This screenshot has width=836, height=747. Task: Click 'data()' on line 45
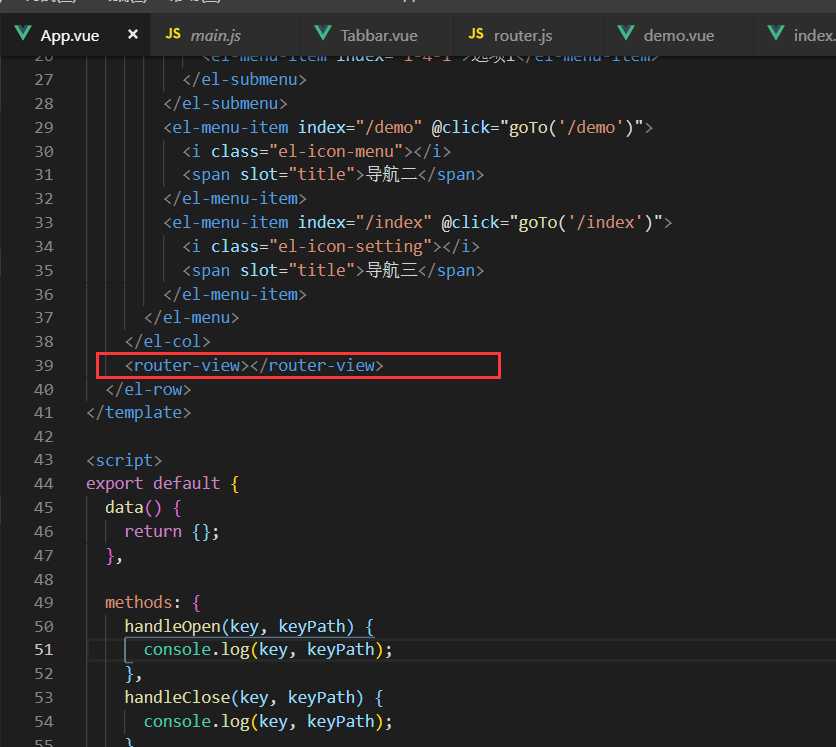pyautogui.click(x=133, y=508)
